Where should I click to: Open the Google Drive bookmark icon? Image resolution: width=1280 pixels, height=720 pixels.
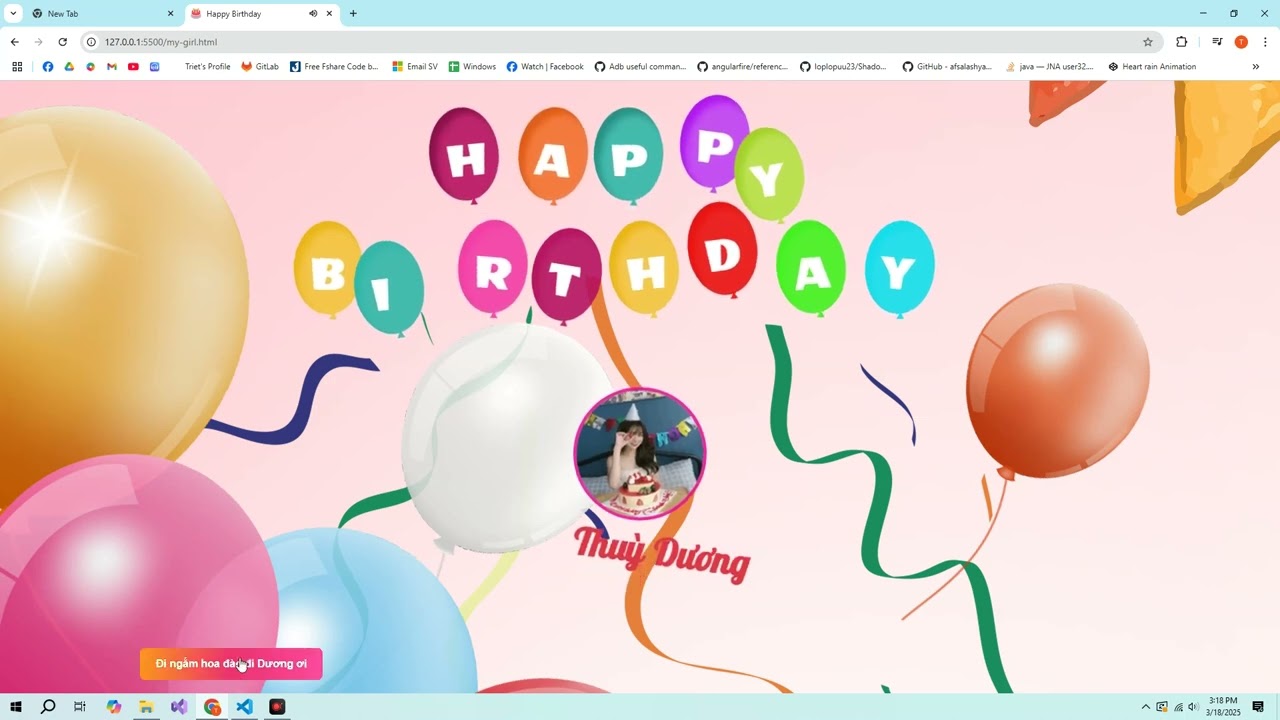click(x=69, y=67)
